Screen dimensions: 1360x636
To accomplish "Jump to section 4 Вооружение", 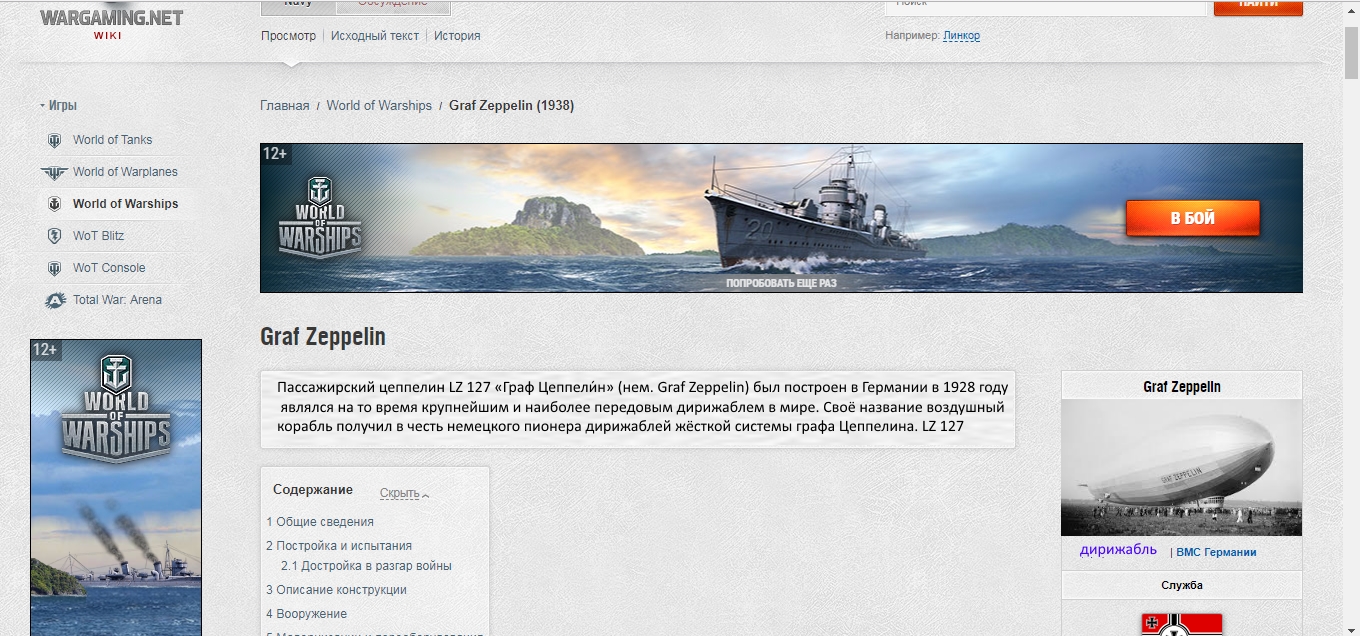I will (x=306, y=614).
